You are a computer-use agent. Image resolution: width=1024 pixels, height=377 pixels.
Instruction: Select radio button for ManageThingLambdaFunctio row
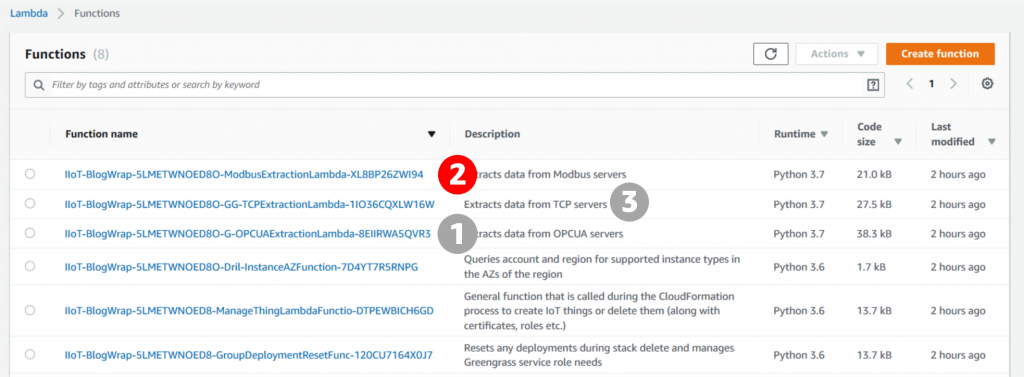30,310
